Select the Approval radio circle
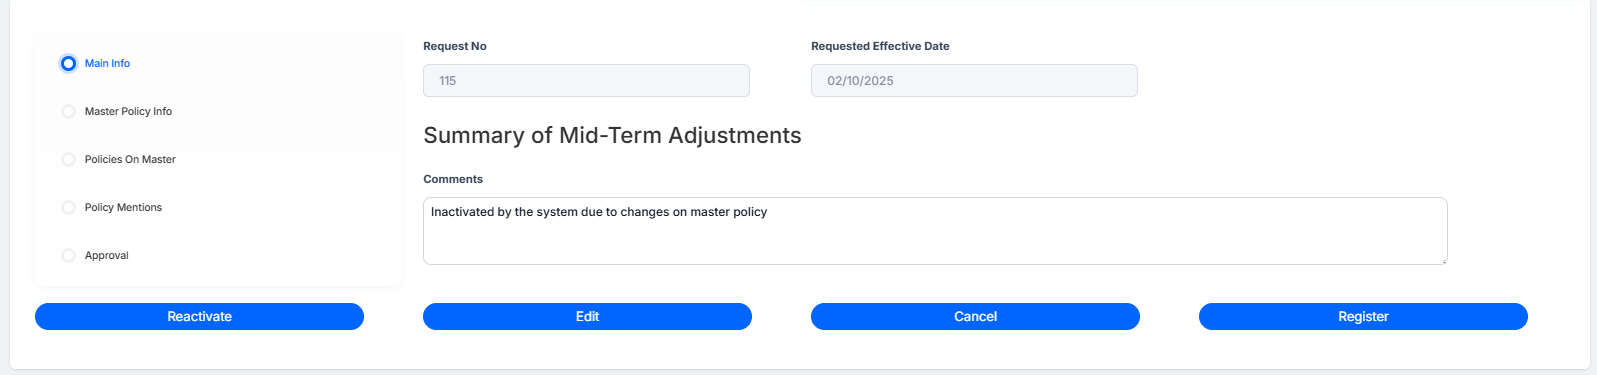Viewport: 1597px width, 375px height. click(x=68, y=255)
